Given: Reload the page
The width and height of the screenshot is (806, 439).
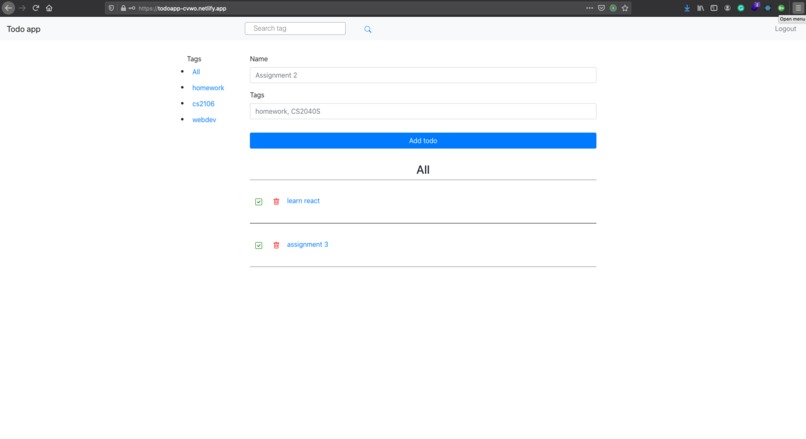Looking at the screenshot, I should (x=35, y=8).
